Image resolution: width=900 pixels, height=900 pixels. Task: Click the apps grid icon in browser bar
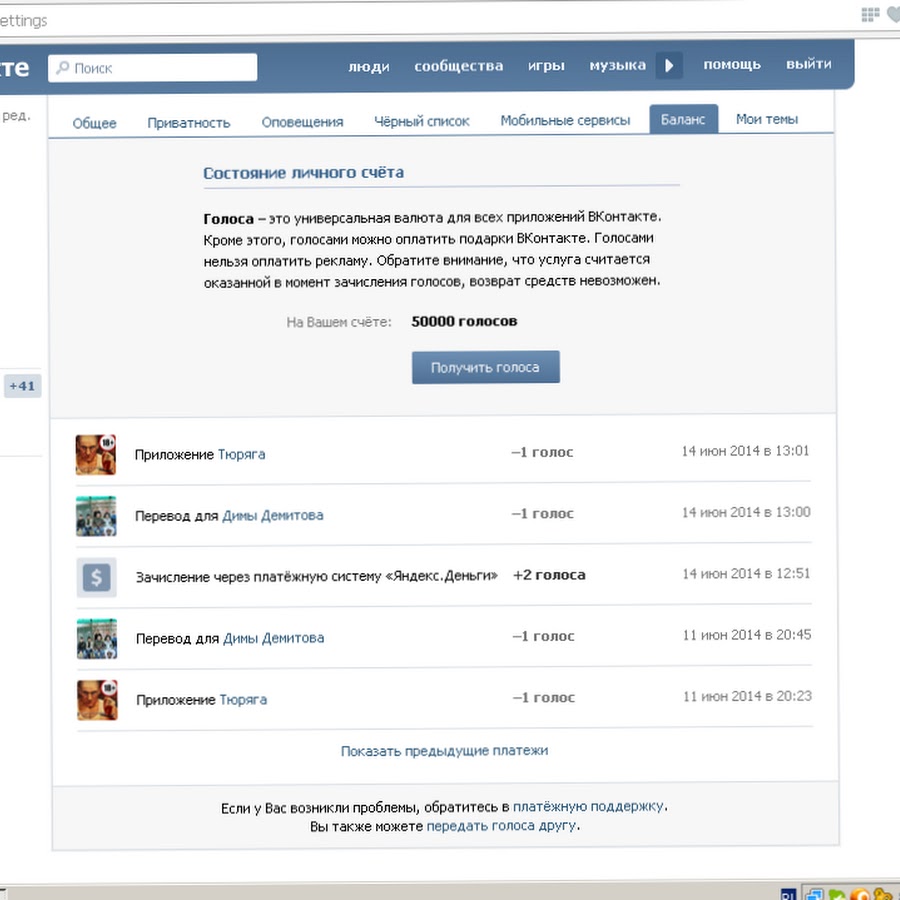(870, 15)
